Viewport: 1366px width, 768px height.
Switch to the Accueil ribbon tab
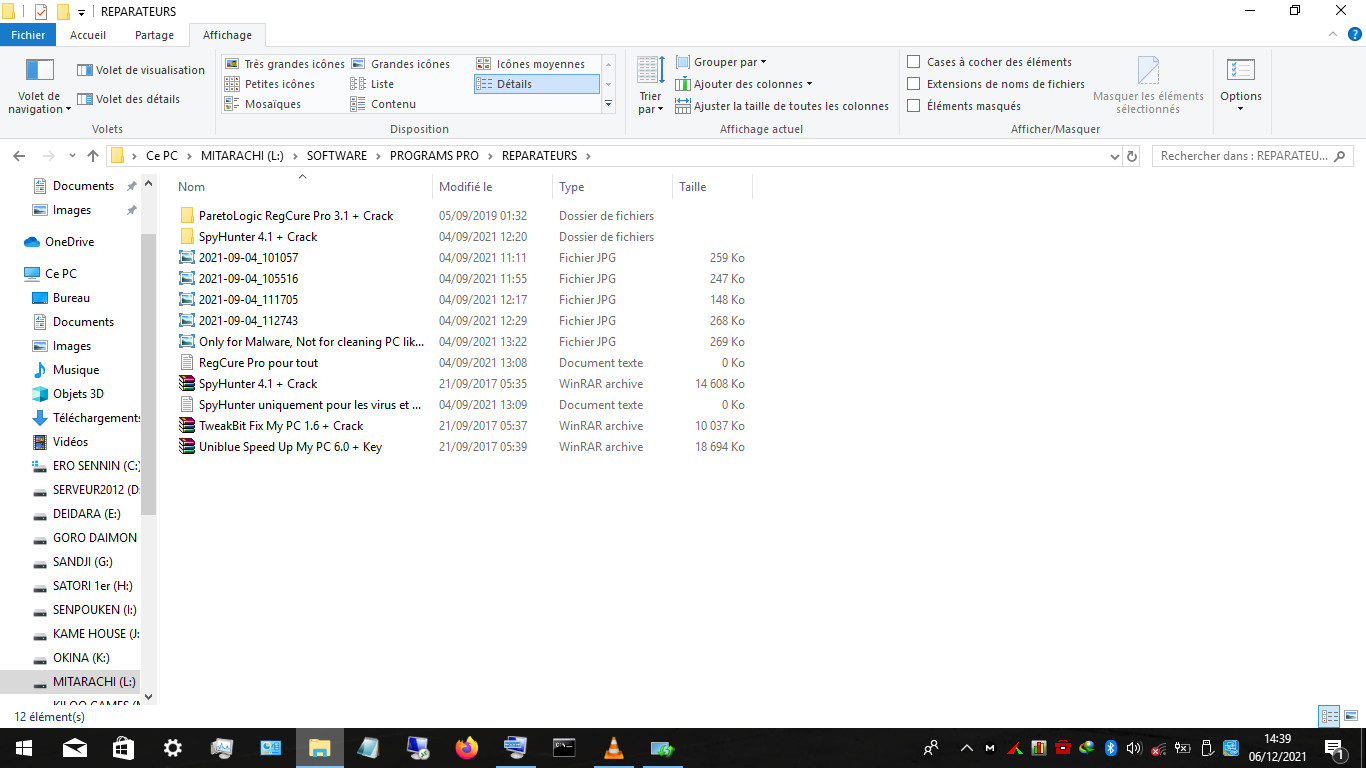point(88,35)
